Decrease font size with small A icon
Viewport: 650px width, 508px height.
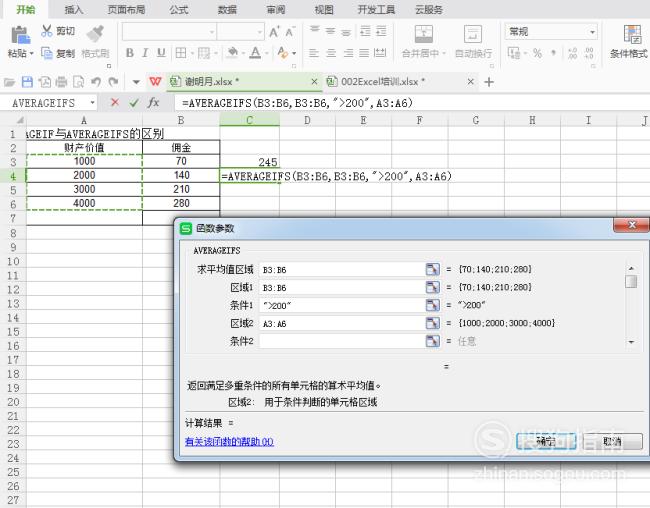(x=290, y=32)
